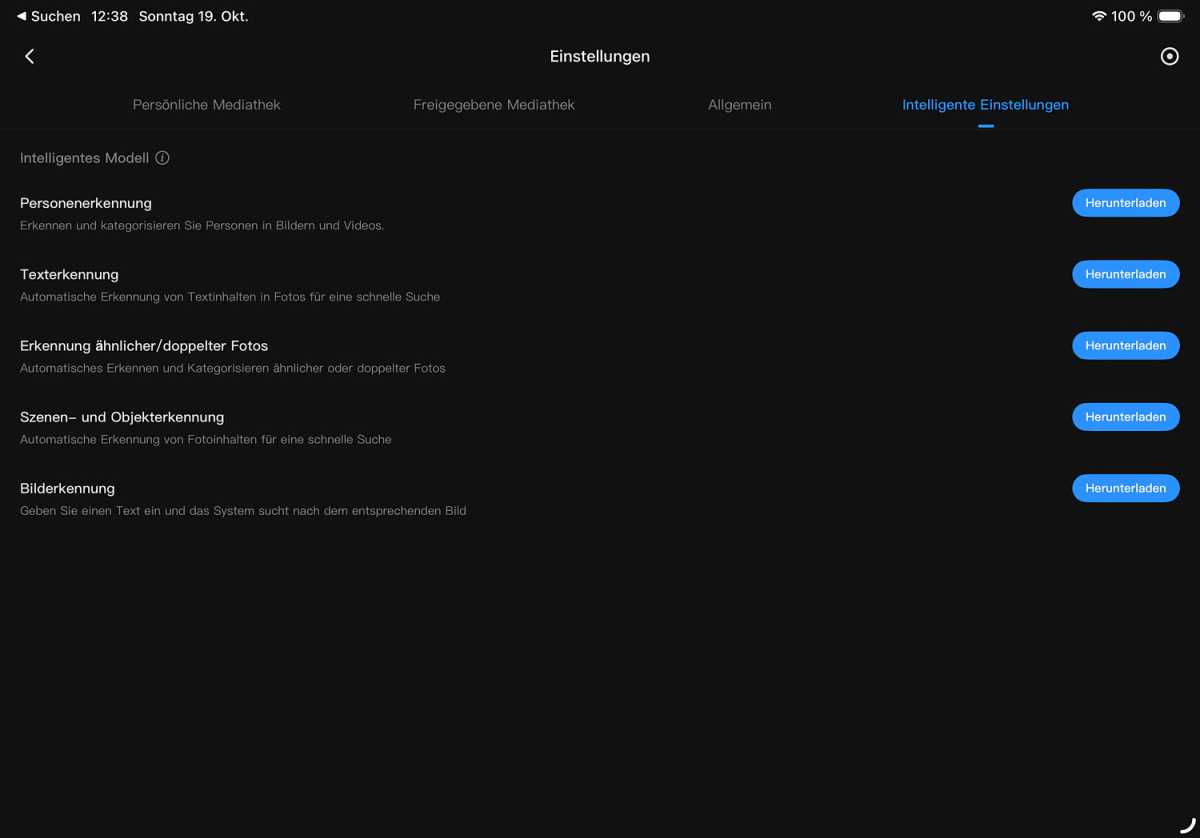Tap the battery icon in status bar
This screenshot has height=838, width=1200.
(1170, 16)
